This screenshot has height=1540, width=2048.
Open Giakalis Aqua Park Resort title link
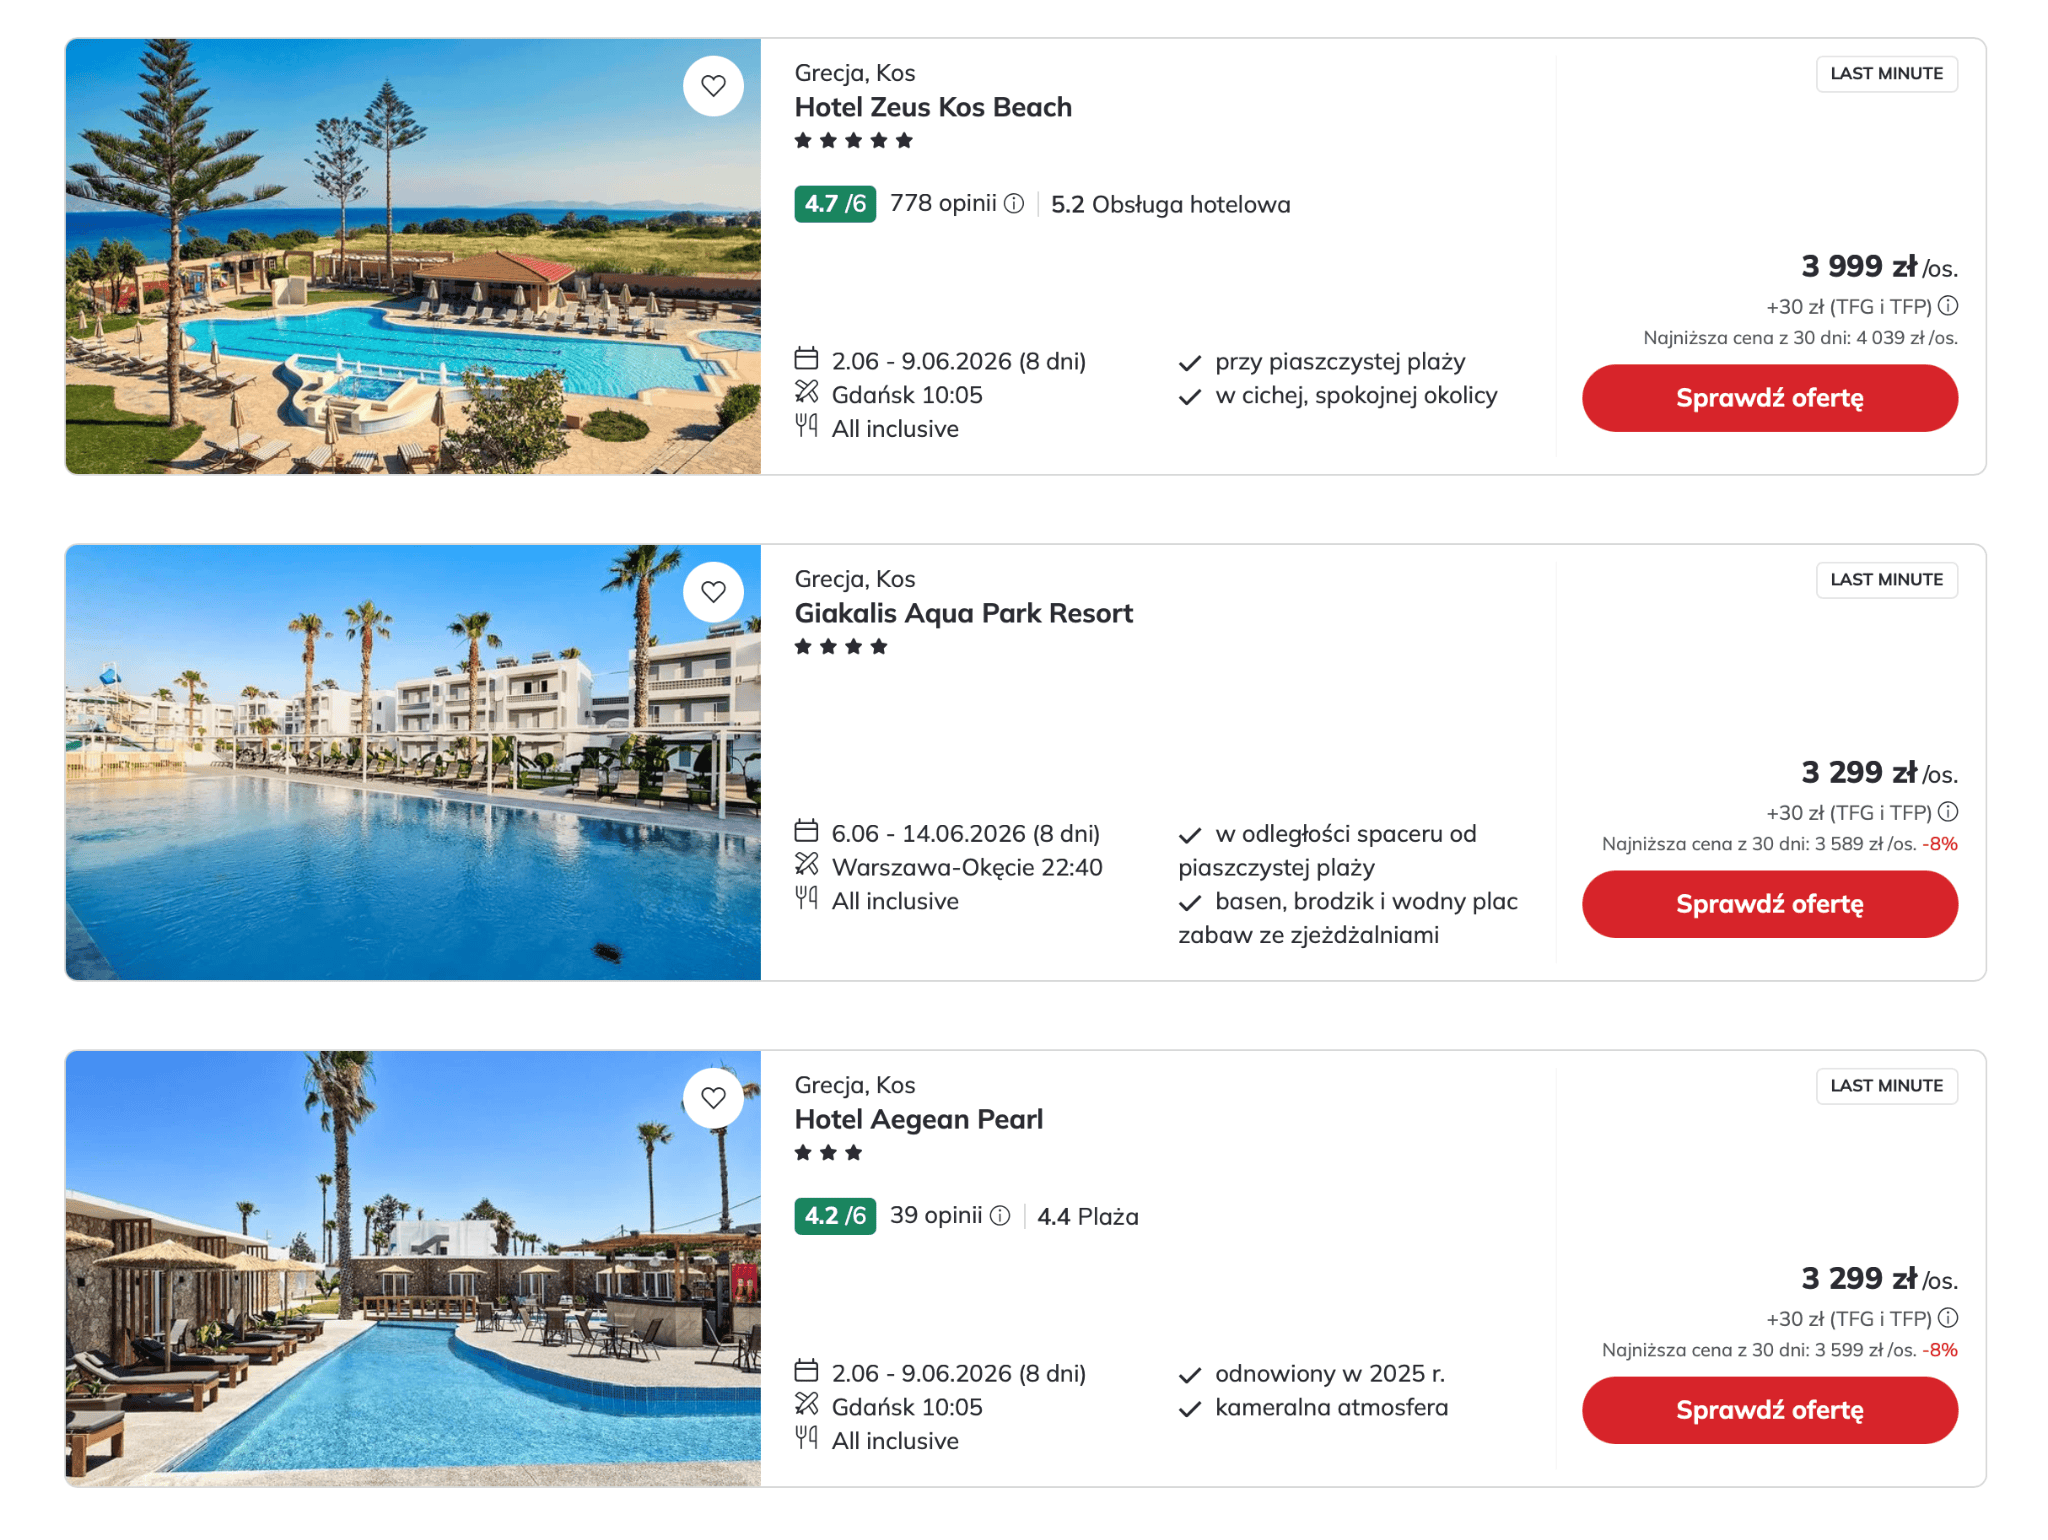point(963,613)
